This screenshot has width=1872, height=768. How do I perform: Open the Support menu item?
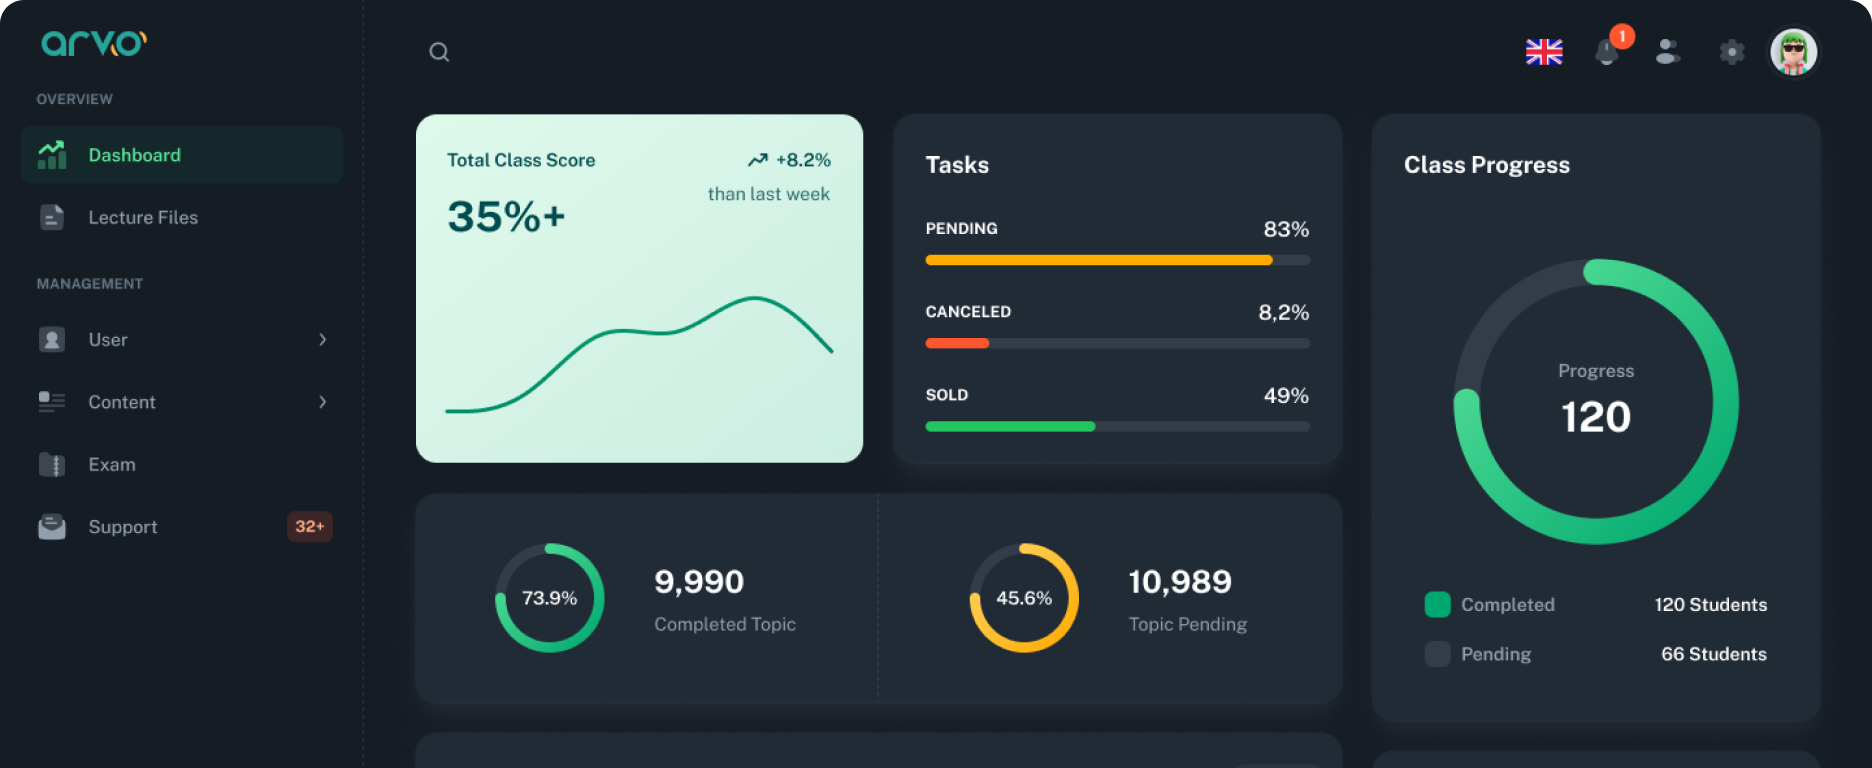click(x=123, y=527)
